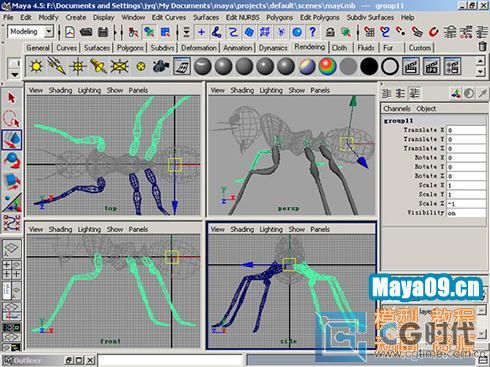The width and height of the screenshot is (490, 367).
Task: Click the new scene icon
Action: 70,32
